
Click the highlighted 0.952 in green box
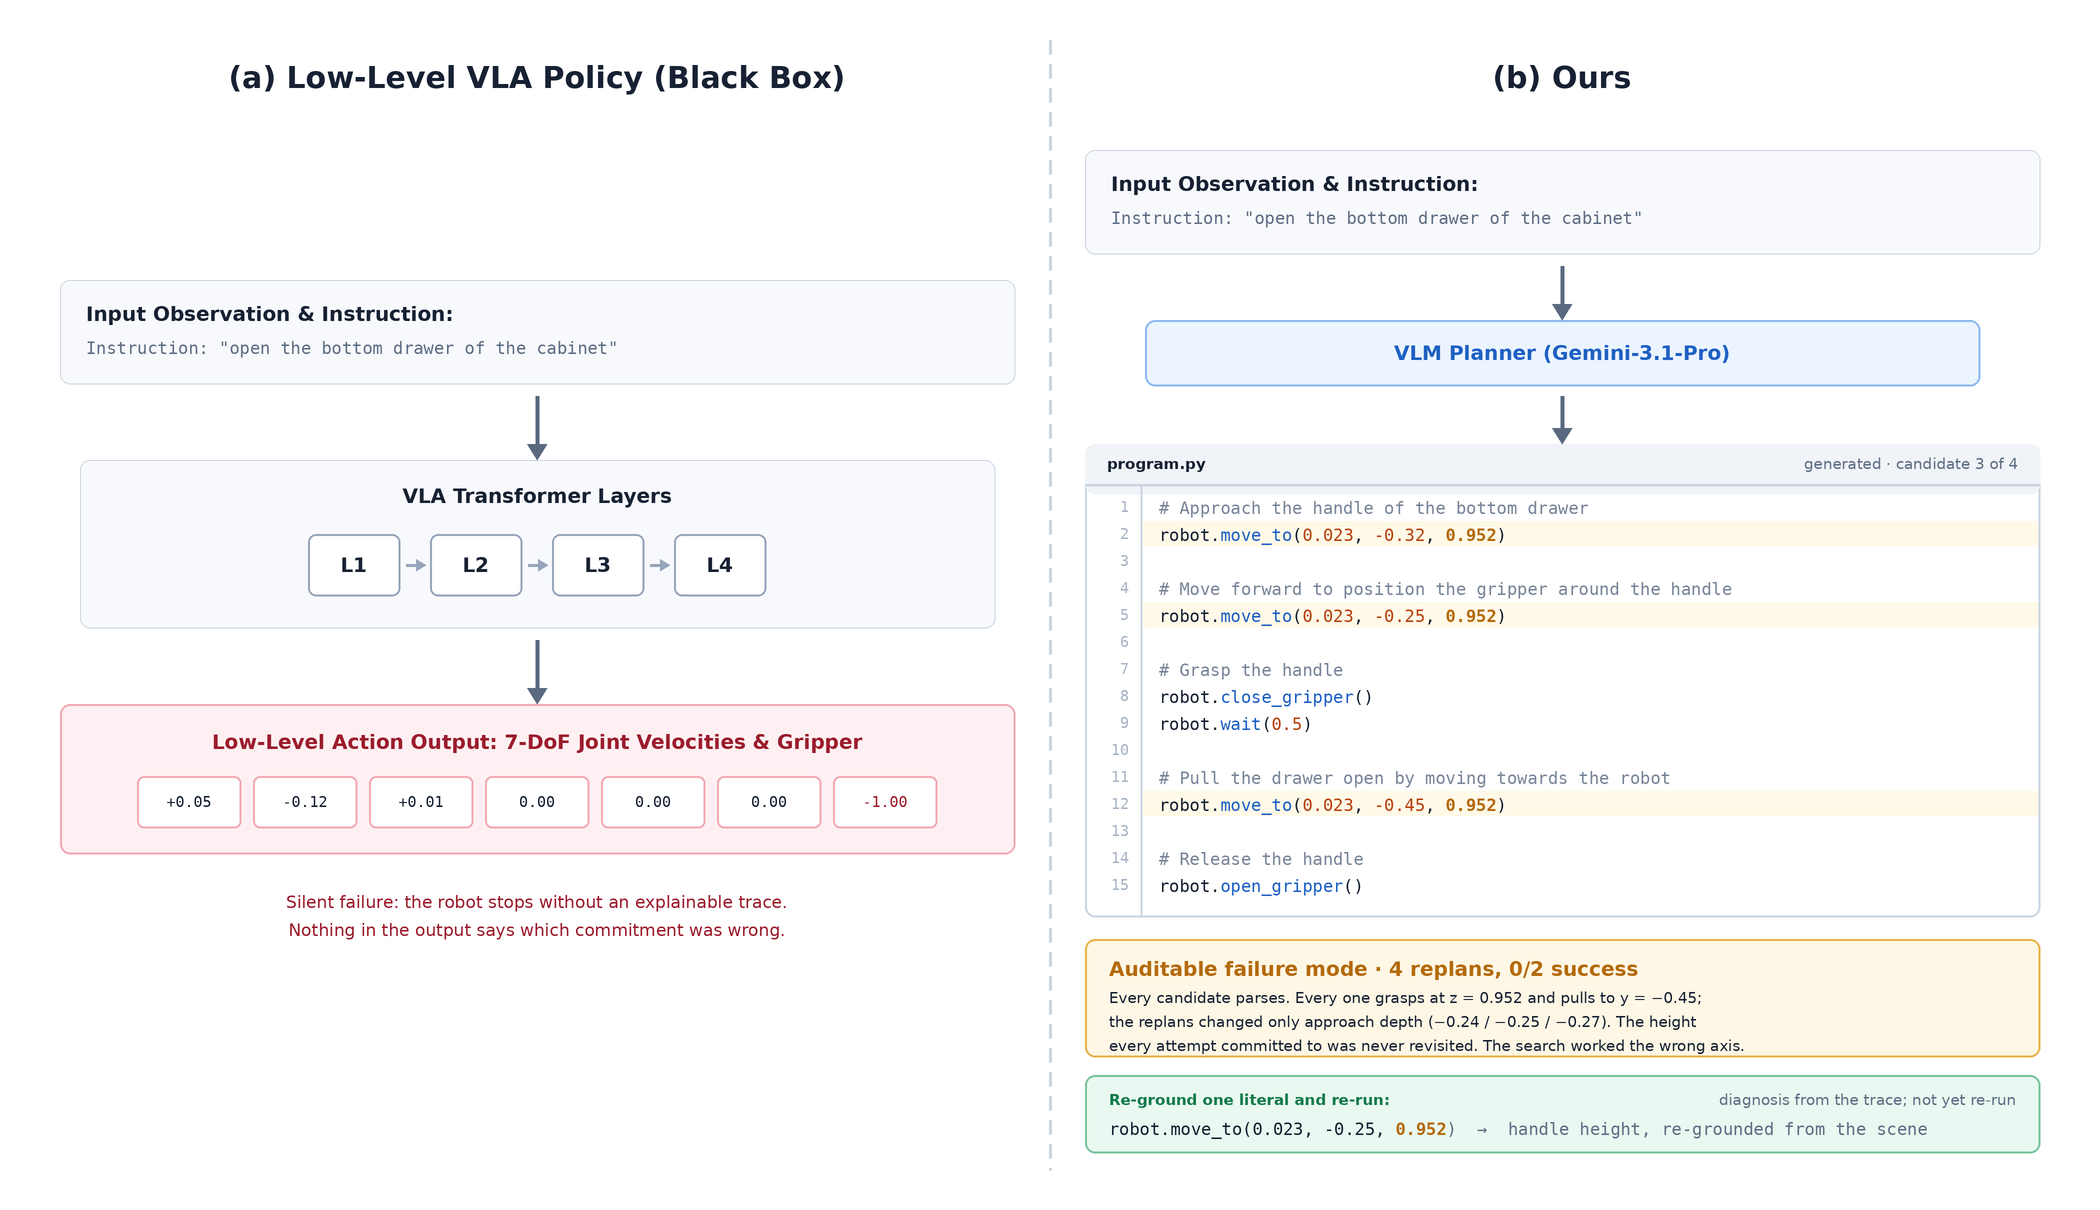click(1421, 1129)
